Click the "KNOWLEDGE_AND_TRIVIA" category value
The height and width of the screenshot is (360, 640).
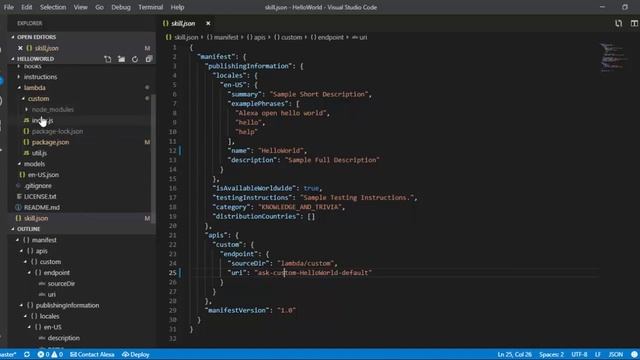(300, 207)
